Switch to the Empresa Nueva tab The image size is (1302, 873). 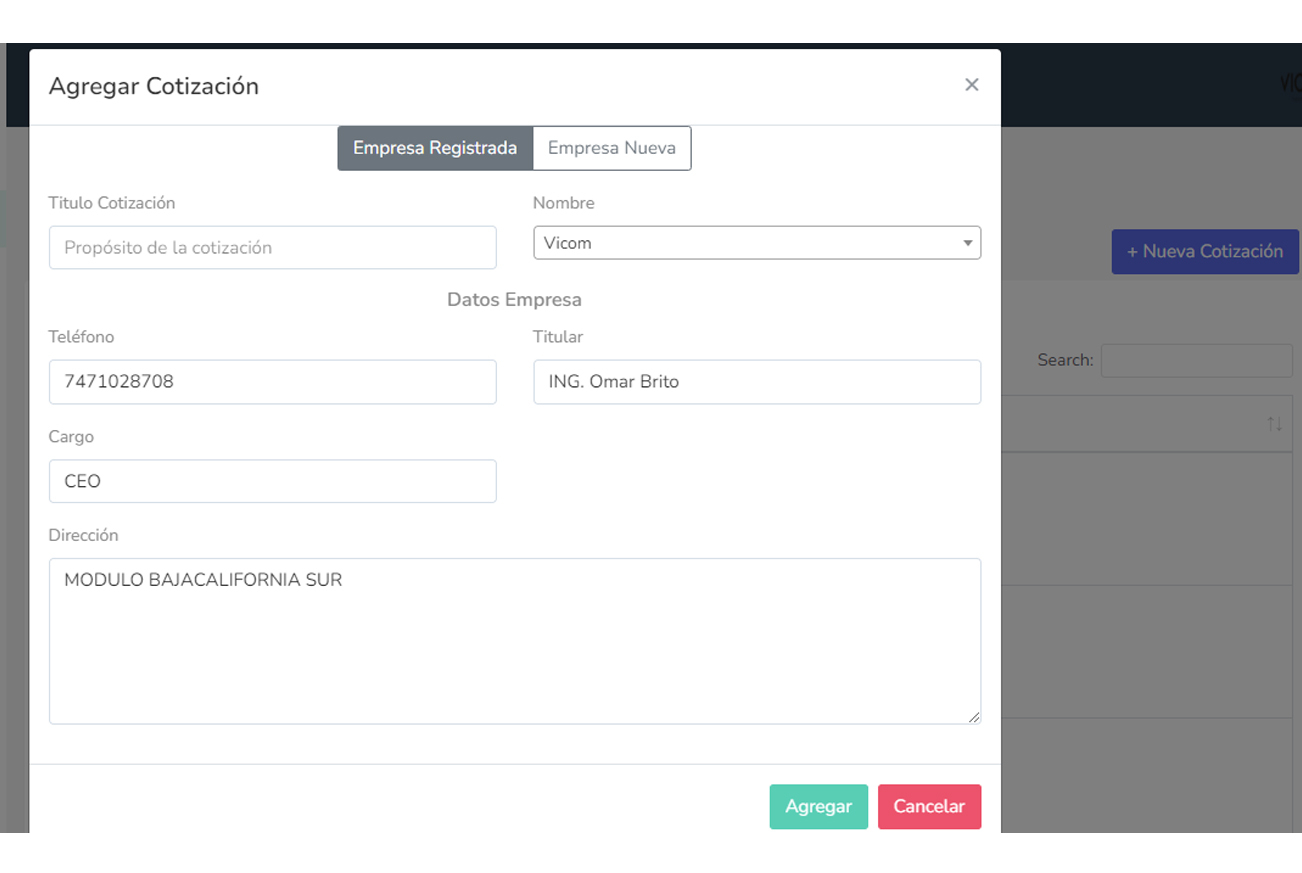pyautogui.click(x=611, y=148)
